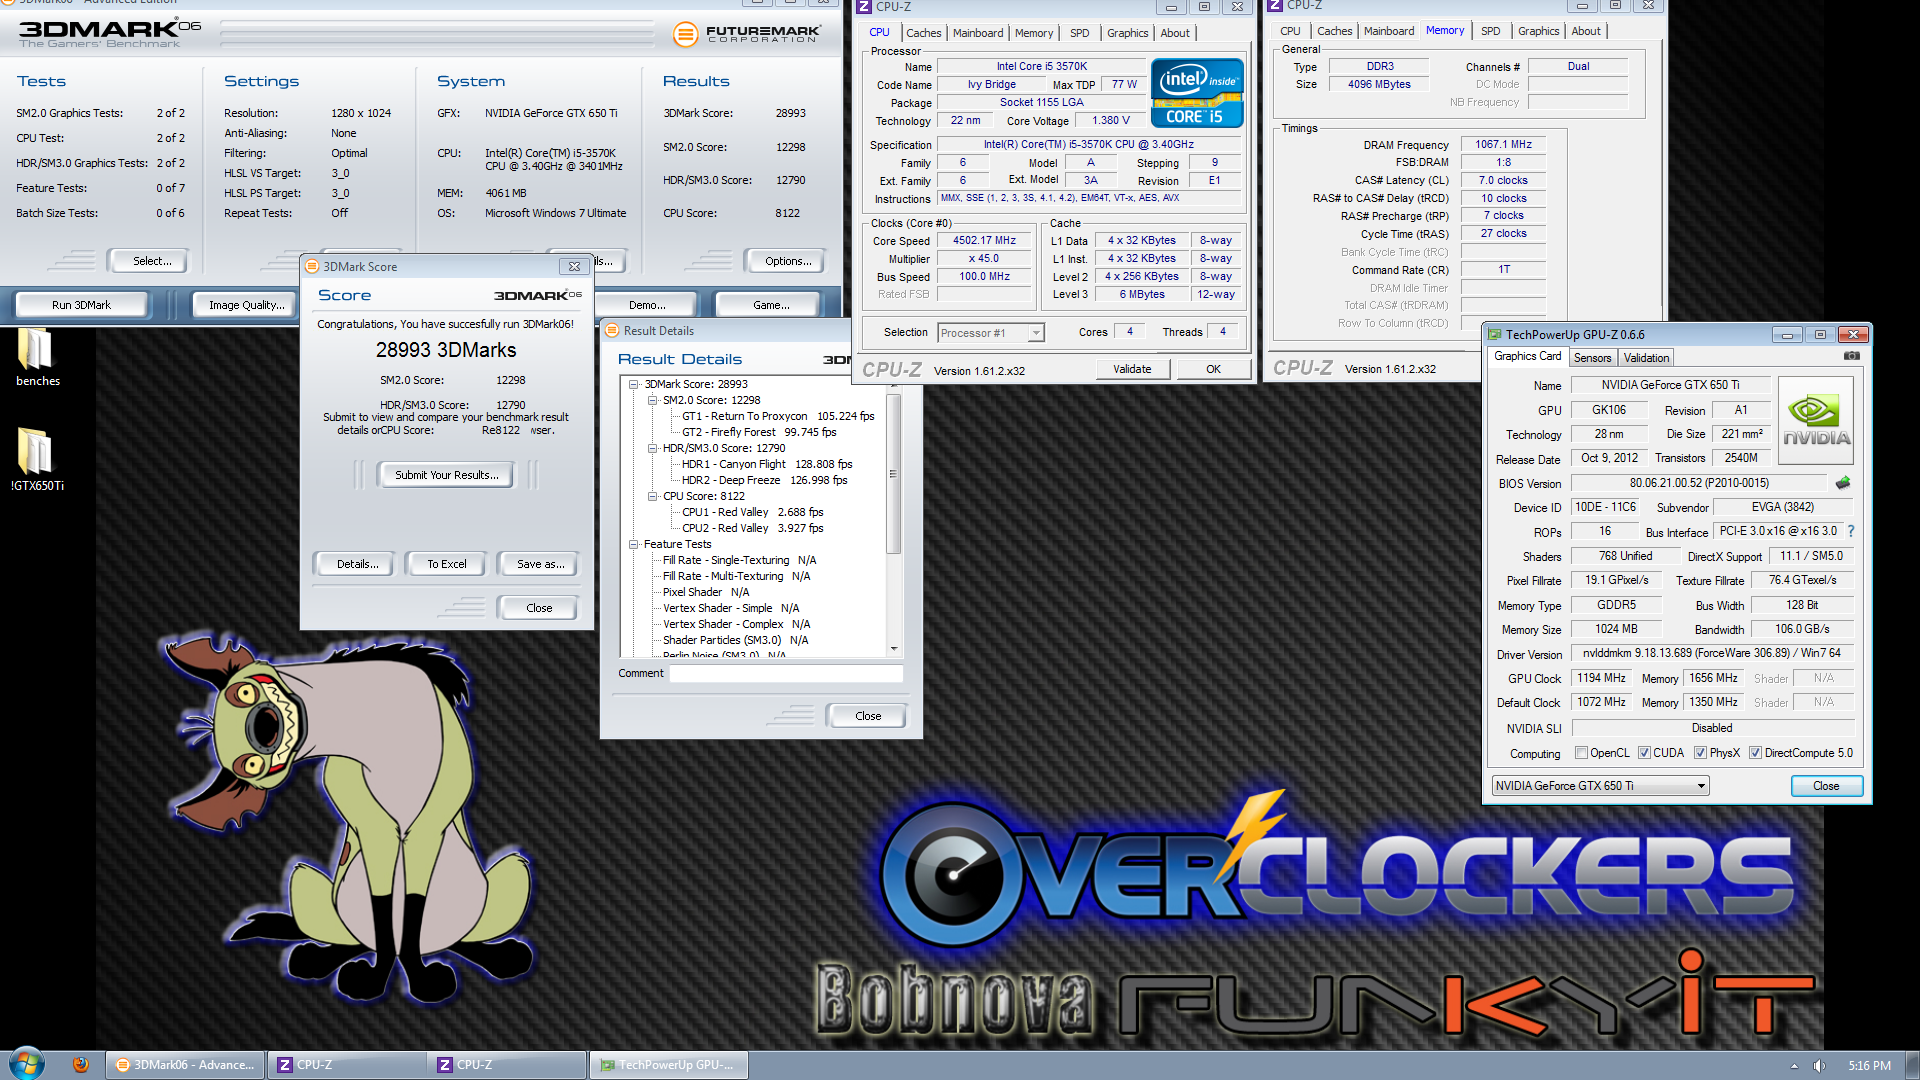Open Caches tab in left CPU-Z window
Viewport: 1920px width, 1080px height.
(923, 33)
